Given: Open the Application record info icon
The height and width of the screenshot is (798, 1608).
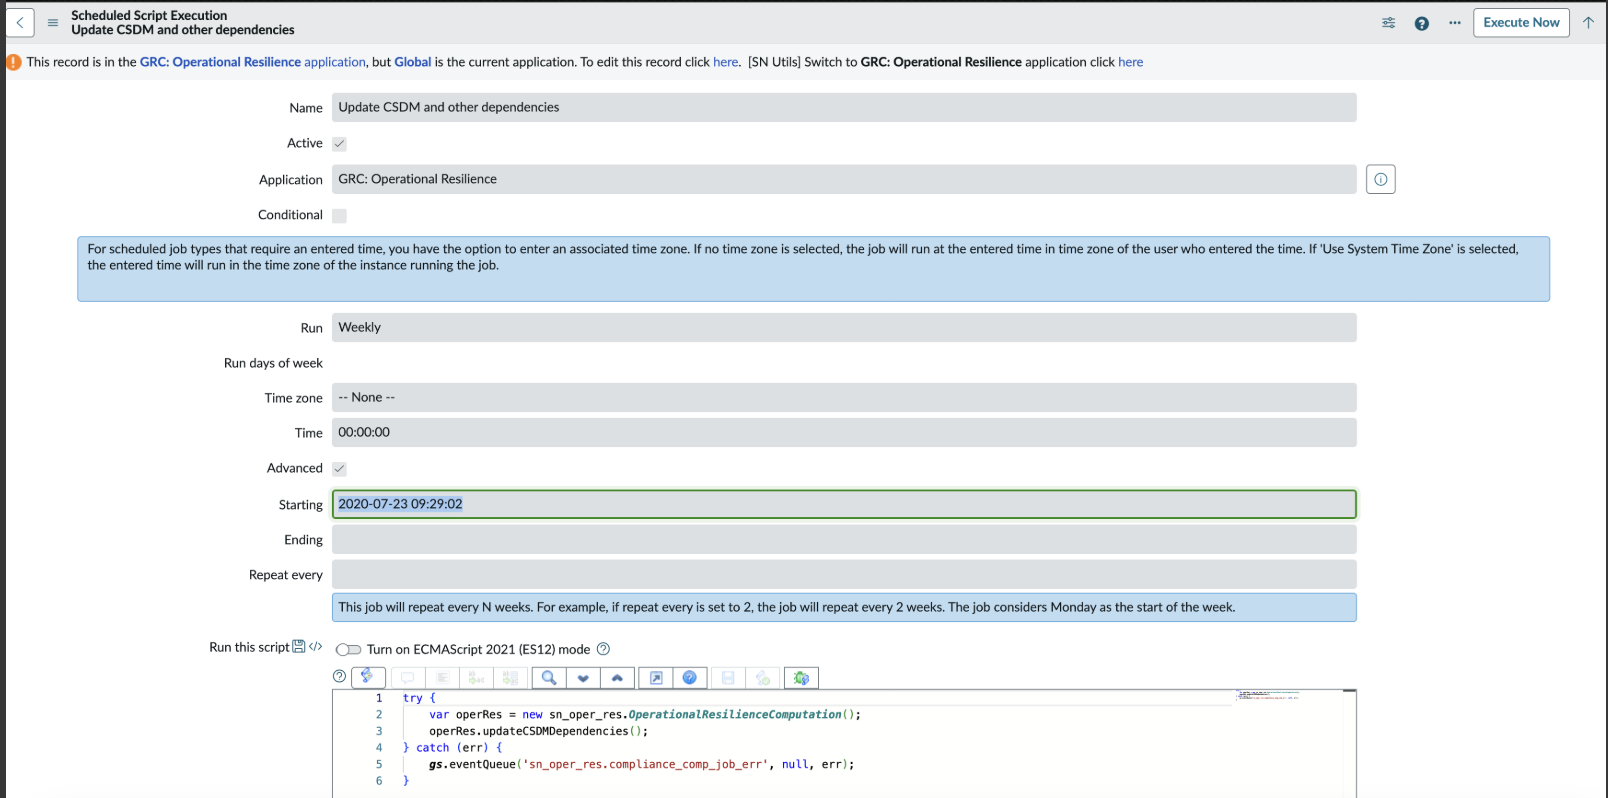Looking at the screenshot, I should pos(1380,179).
